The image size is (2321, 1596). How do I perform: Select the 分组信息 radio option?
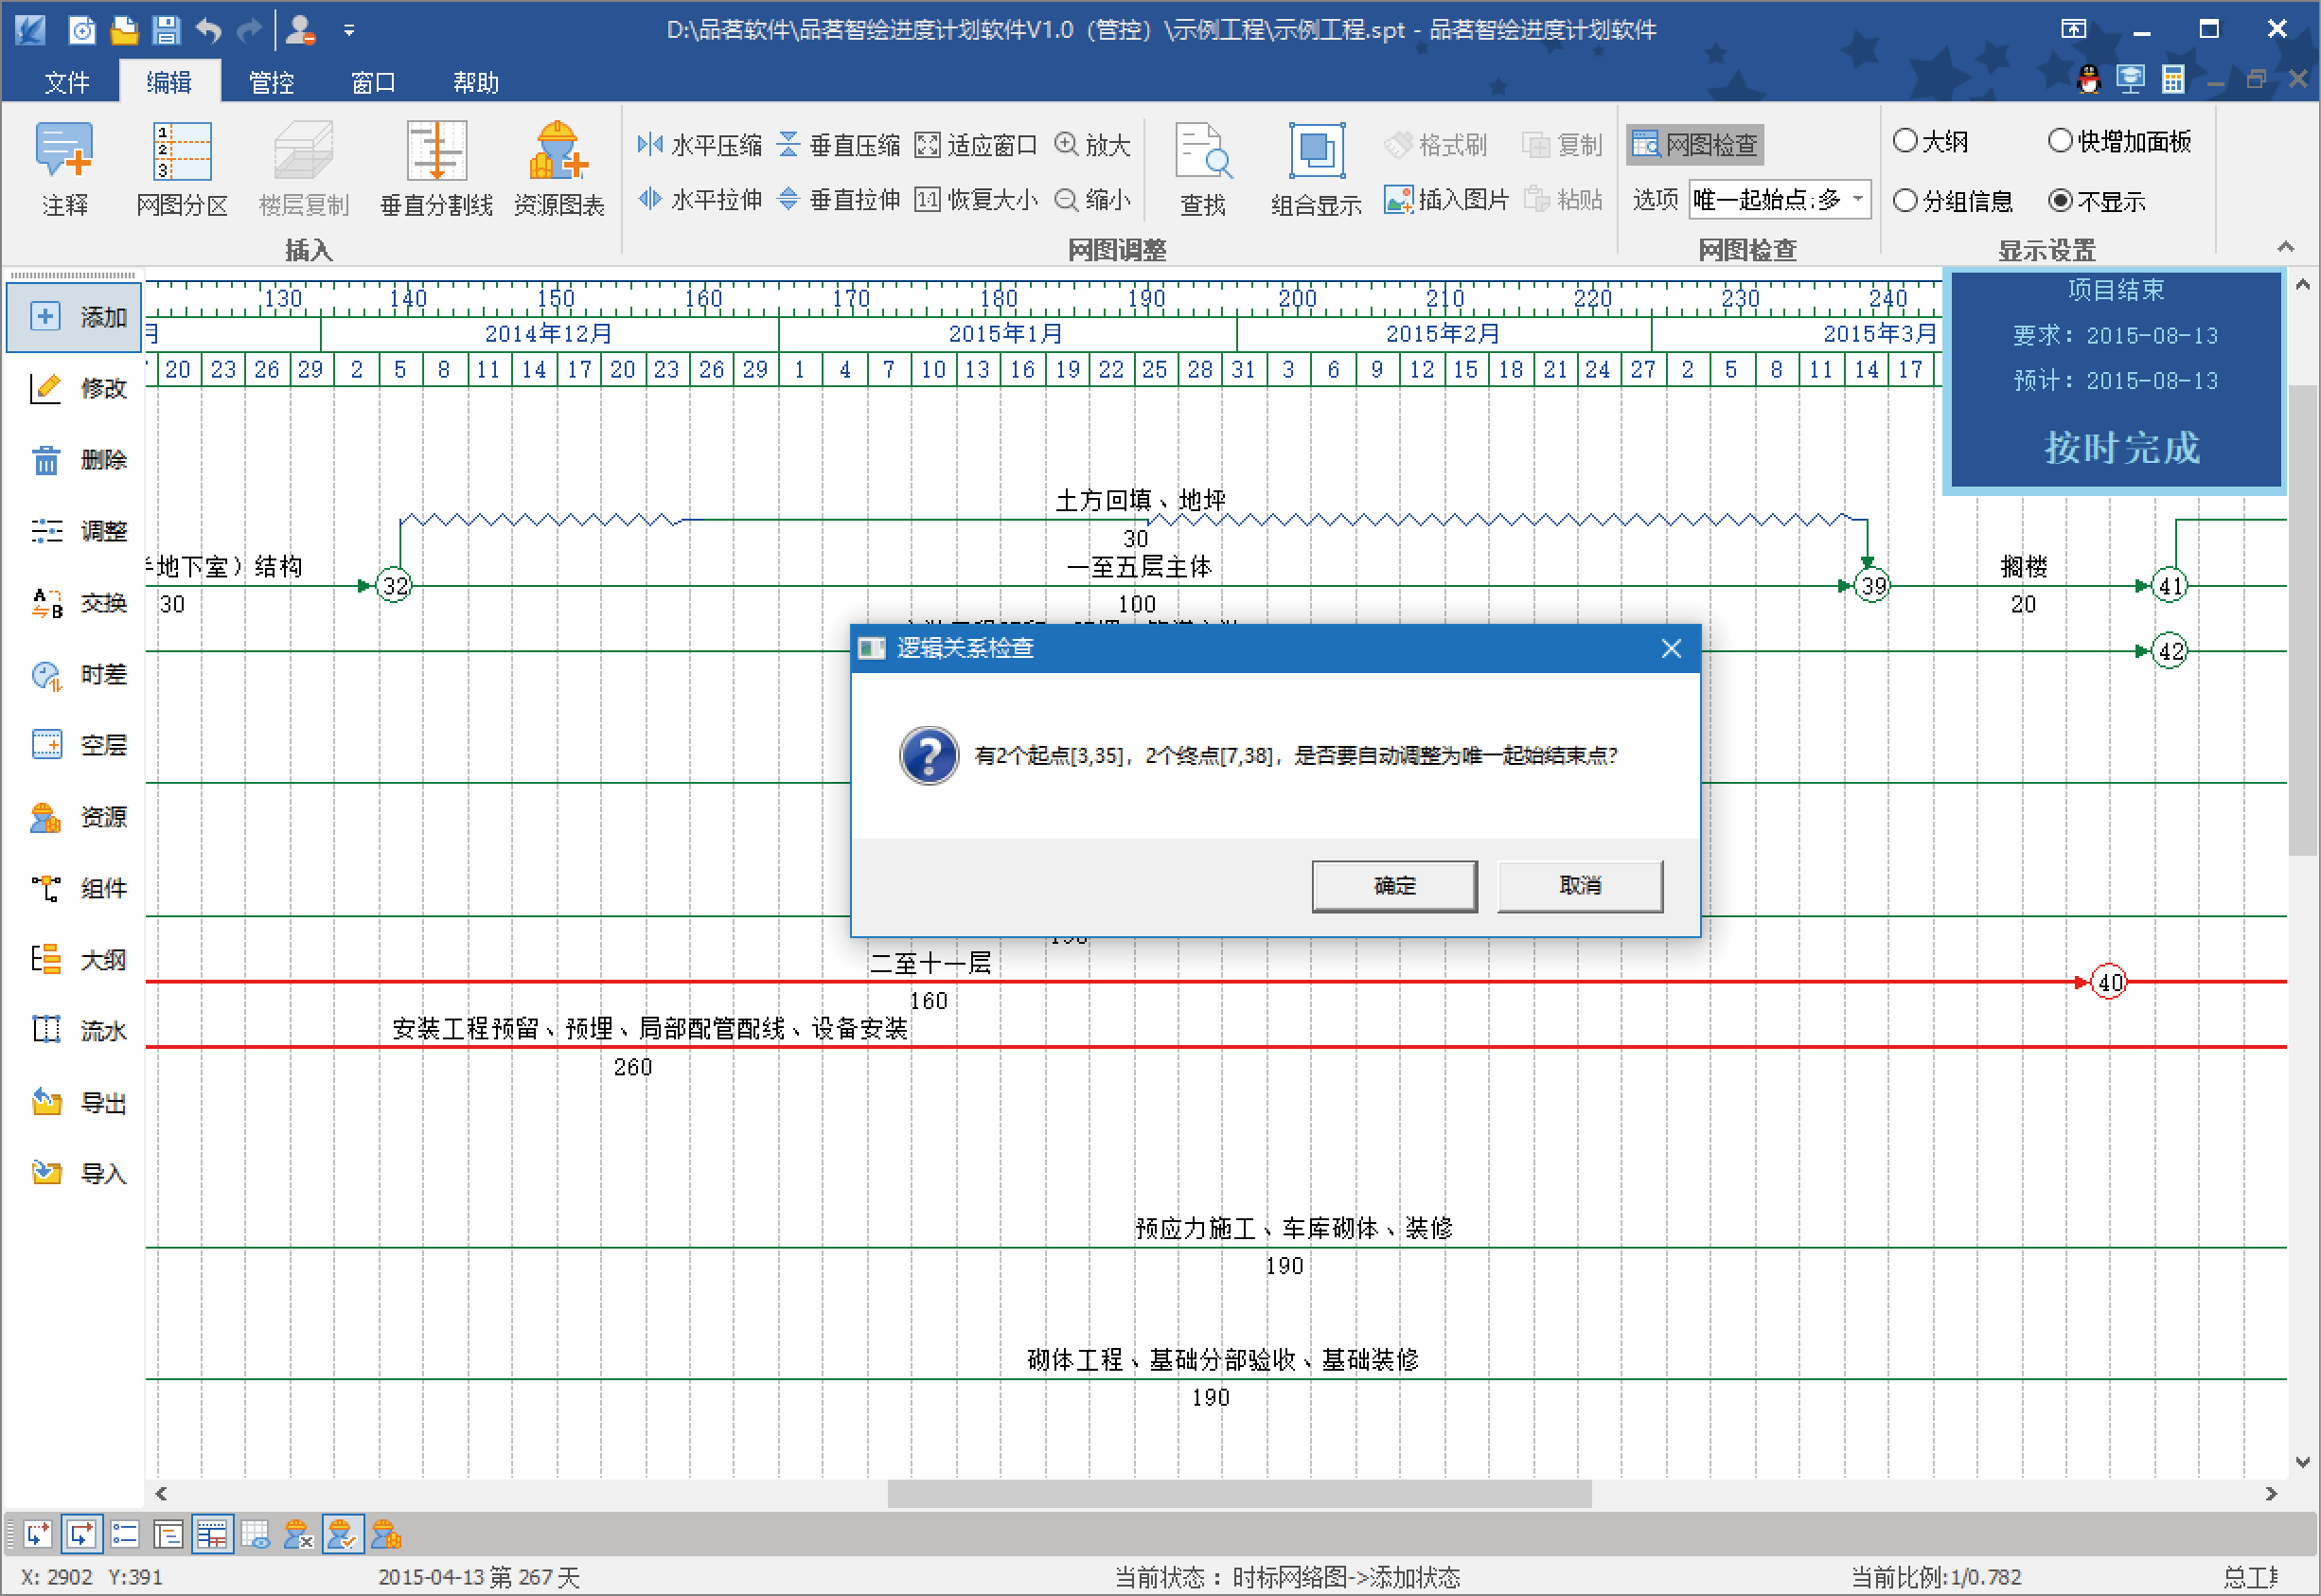click(1905, 201)
